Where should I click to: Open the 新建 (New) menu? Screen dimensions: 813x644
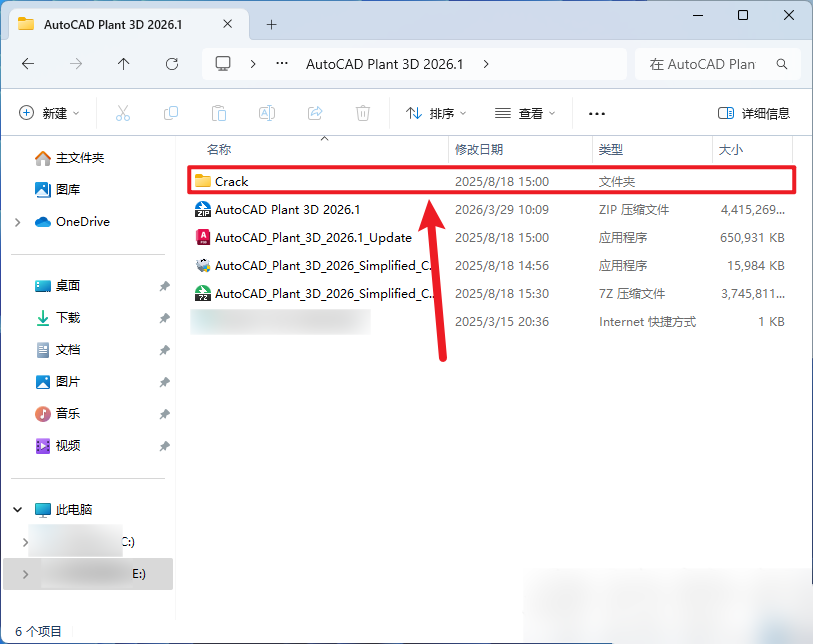point(49,113)
